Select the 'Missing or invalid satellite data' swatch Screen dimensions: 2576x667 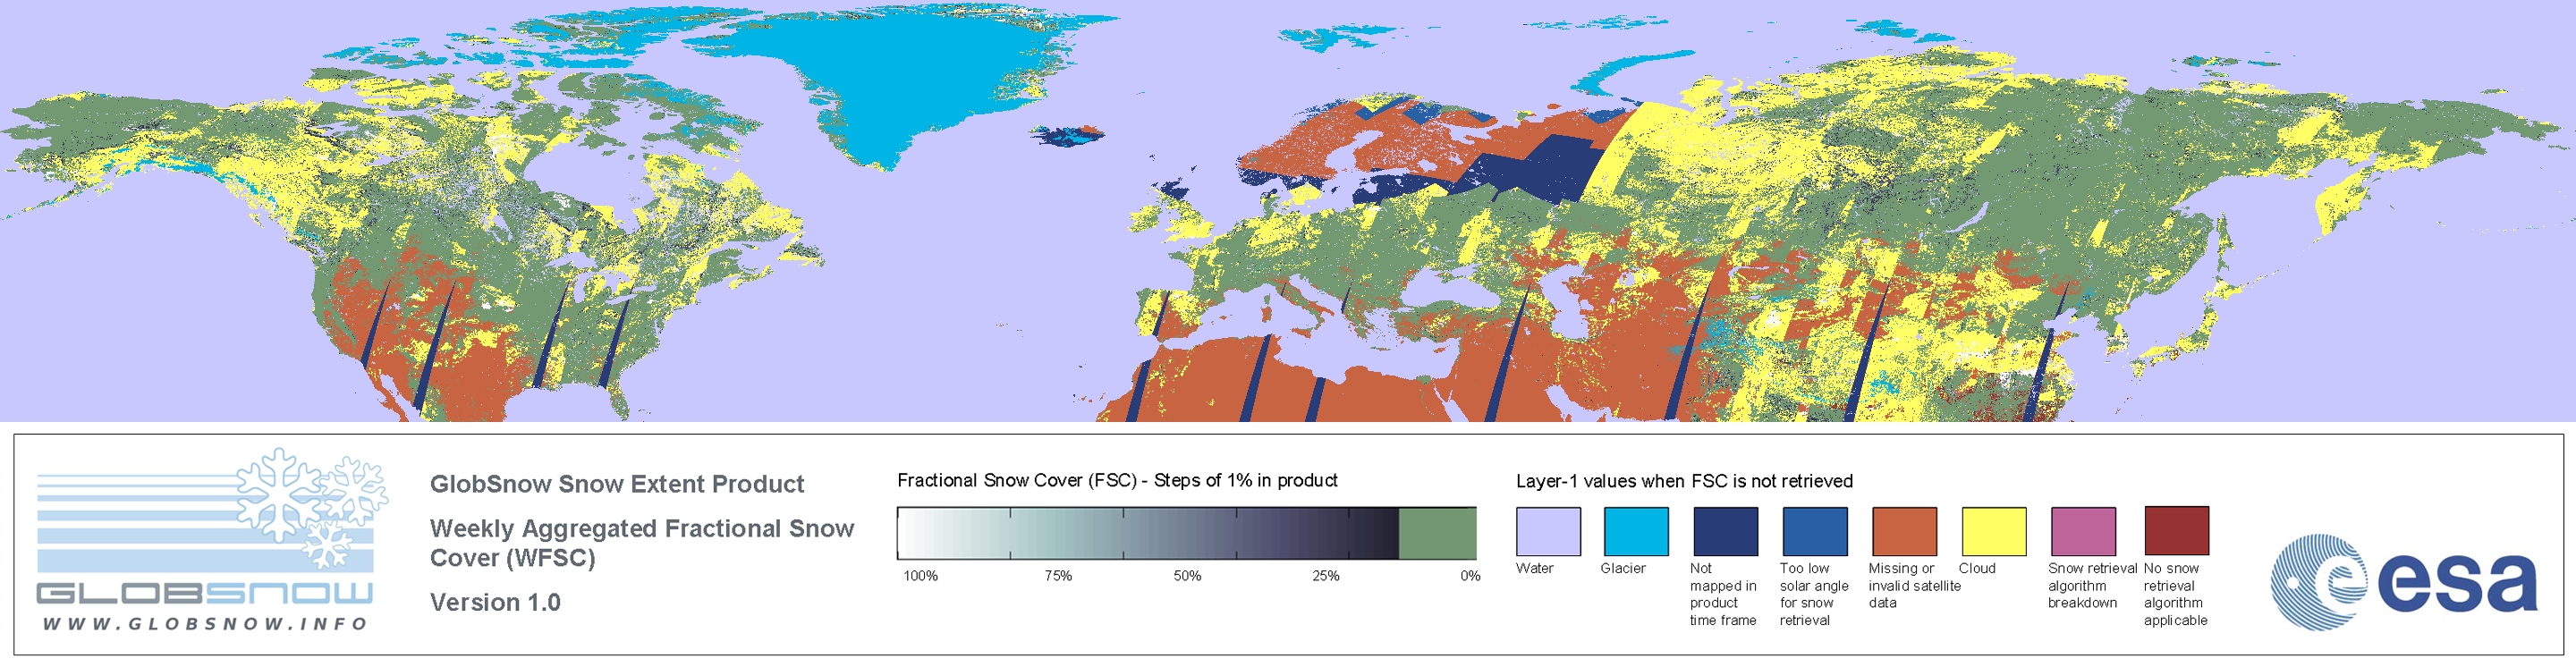(1904, 531)
